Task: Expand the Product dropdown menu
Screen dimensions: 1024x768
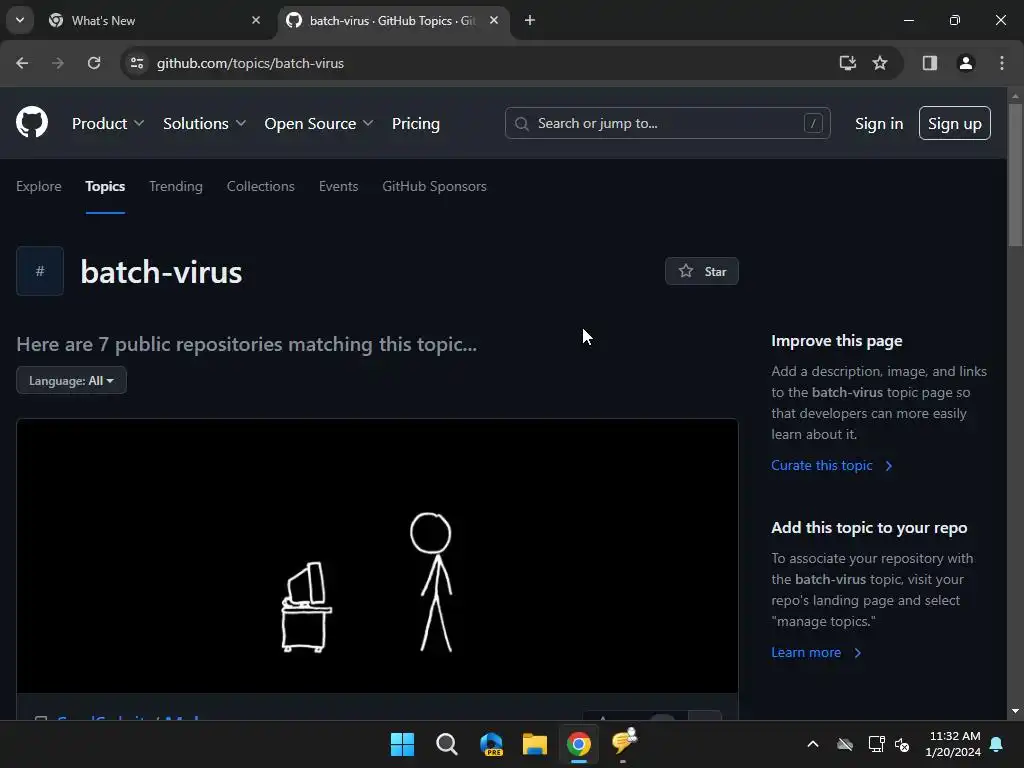Action: [108, 123]
